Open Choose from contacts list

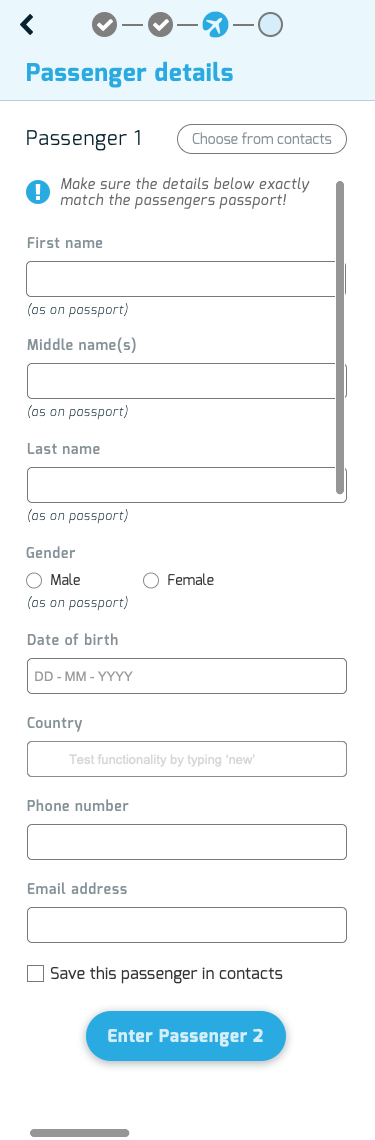click(x=262, y=139)
